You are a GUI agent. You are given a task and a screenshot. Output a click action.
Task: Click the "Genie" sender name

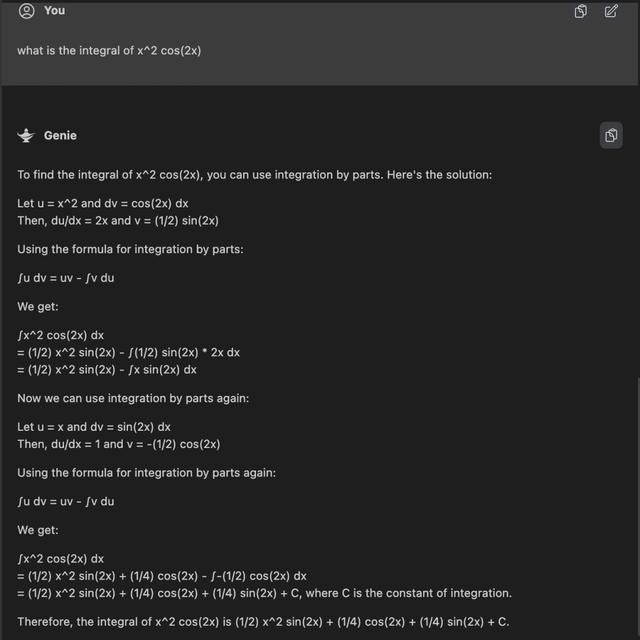pyautogui.click(x=60, y=135)
